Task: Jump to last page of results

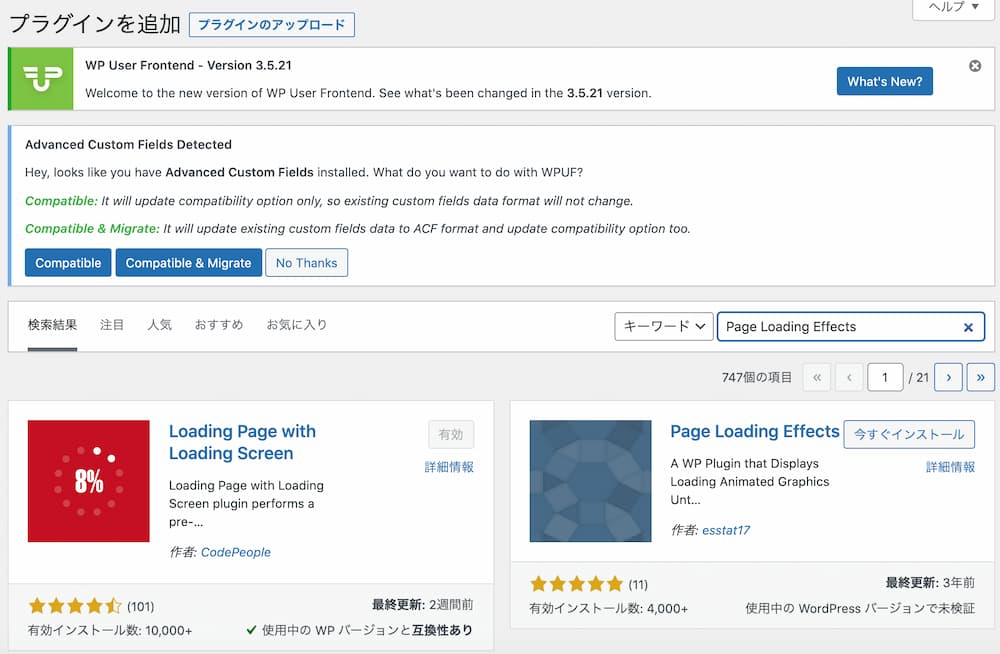Action: [x=981, y=377]
